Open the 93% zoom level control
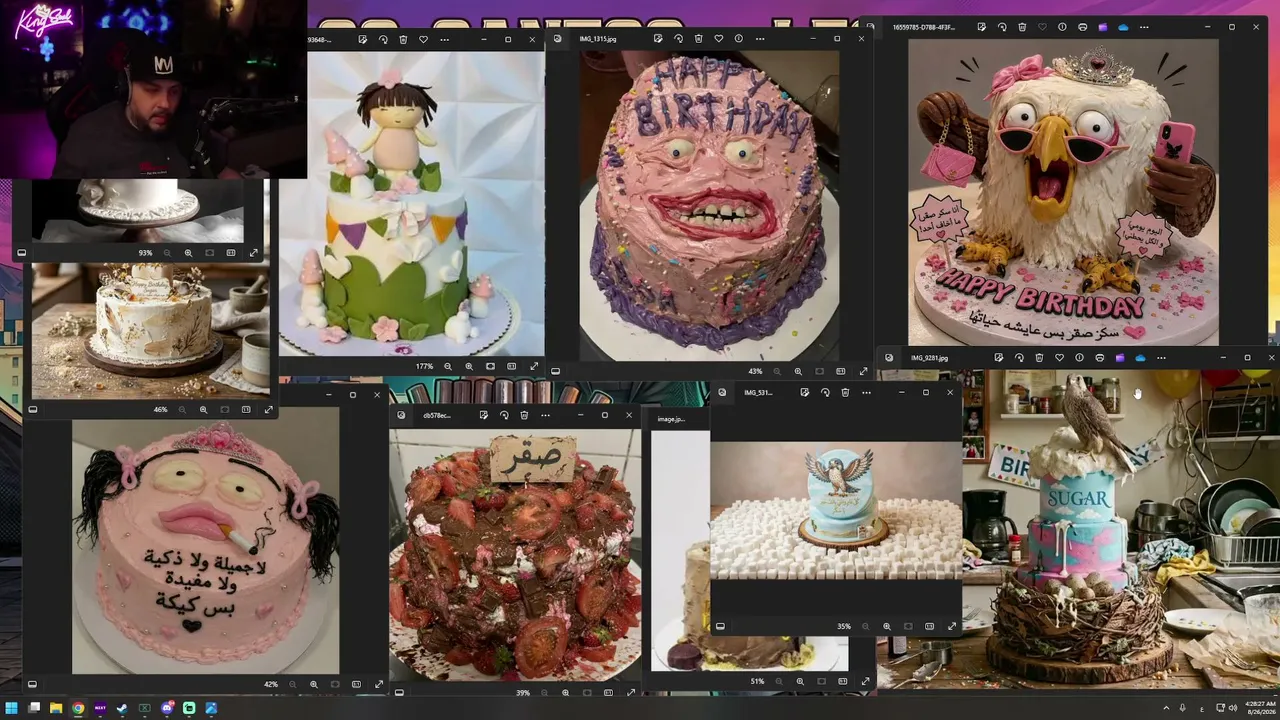The width and height of the screenshot is (1280, 720). coord(145,253)
